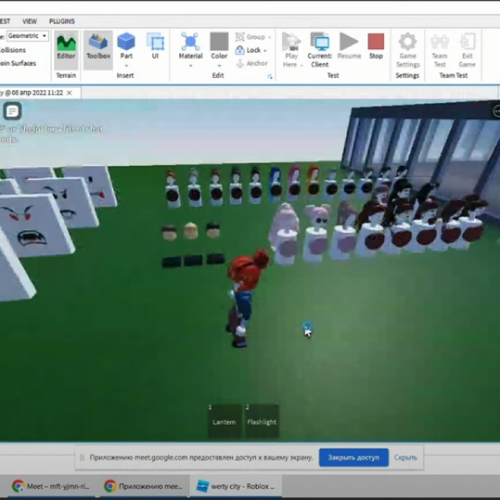Open the Group dropdown arrow
500x500 pixels.
click(269, 37)
